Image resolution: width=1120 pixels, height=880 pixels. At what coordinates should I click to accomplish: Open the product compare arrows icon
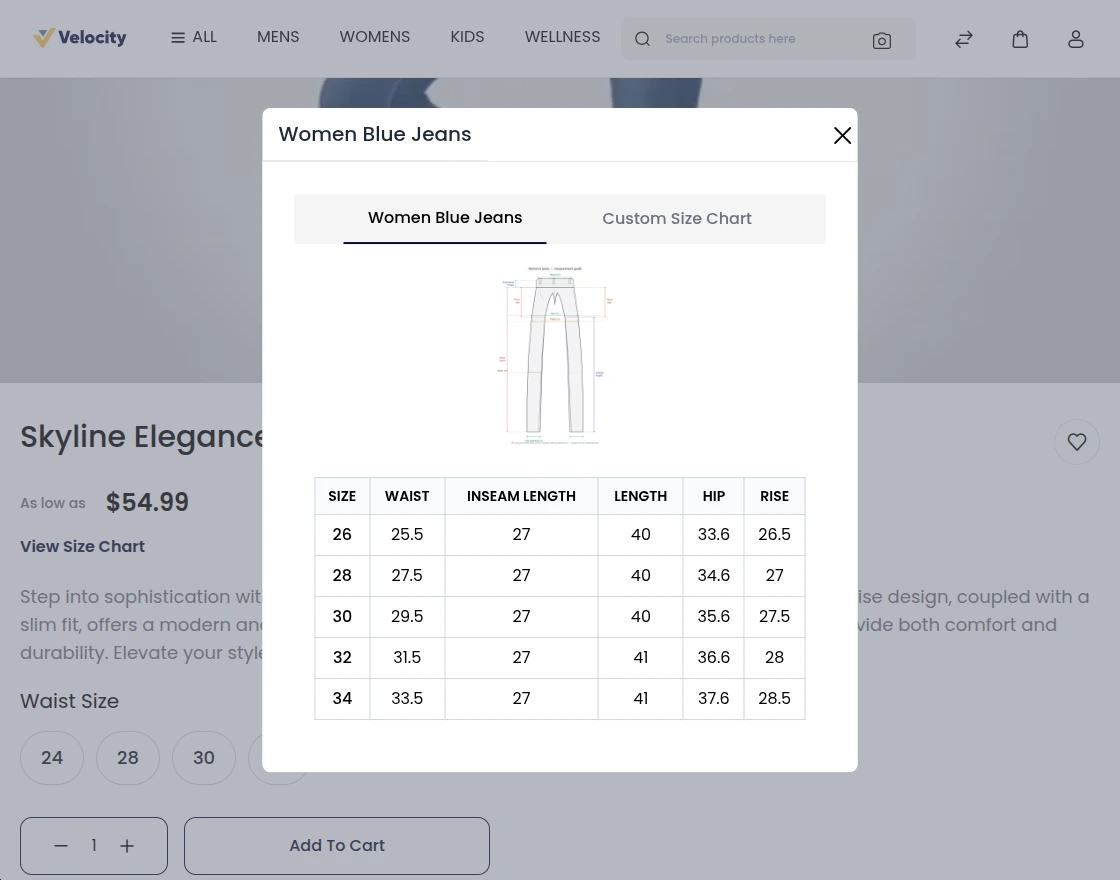(963, 39)
